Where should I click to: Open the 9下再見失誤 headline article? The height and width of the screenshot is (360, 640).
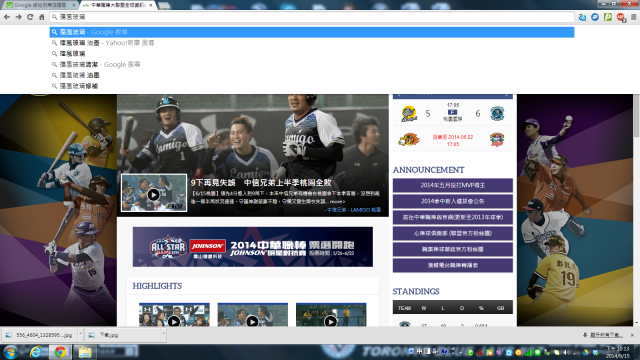[261, 182]
